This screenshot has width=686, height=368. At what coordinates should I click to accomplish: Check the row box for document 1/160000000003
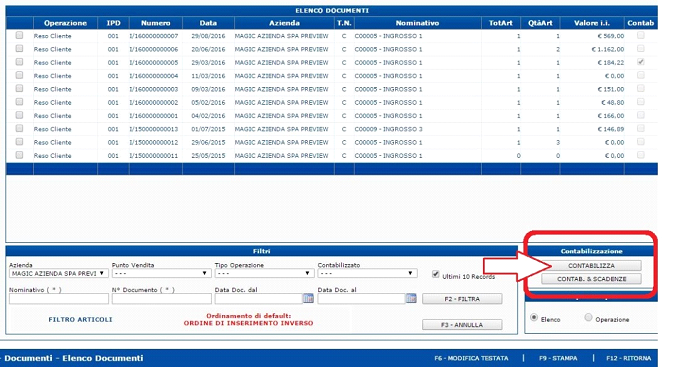click(19, 88)
